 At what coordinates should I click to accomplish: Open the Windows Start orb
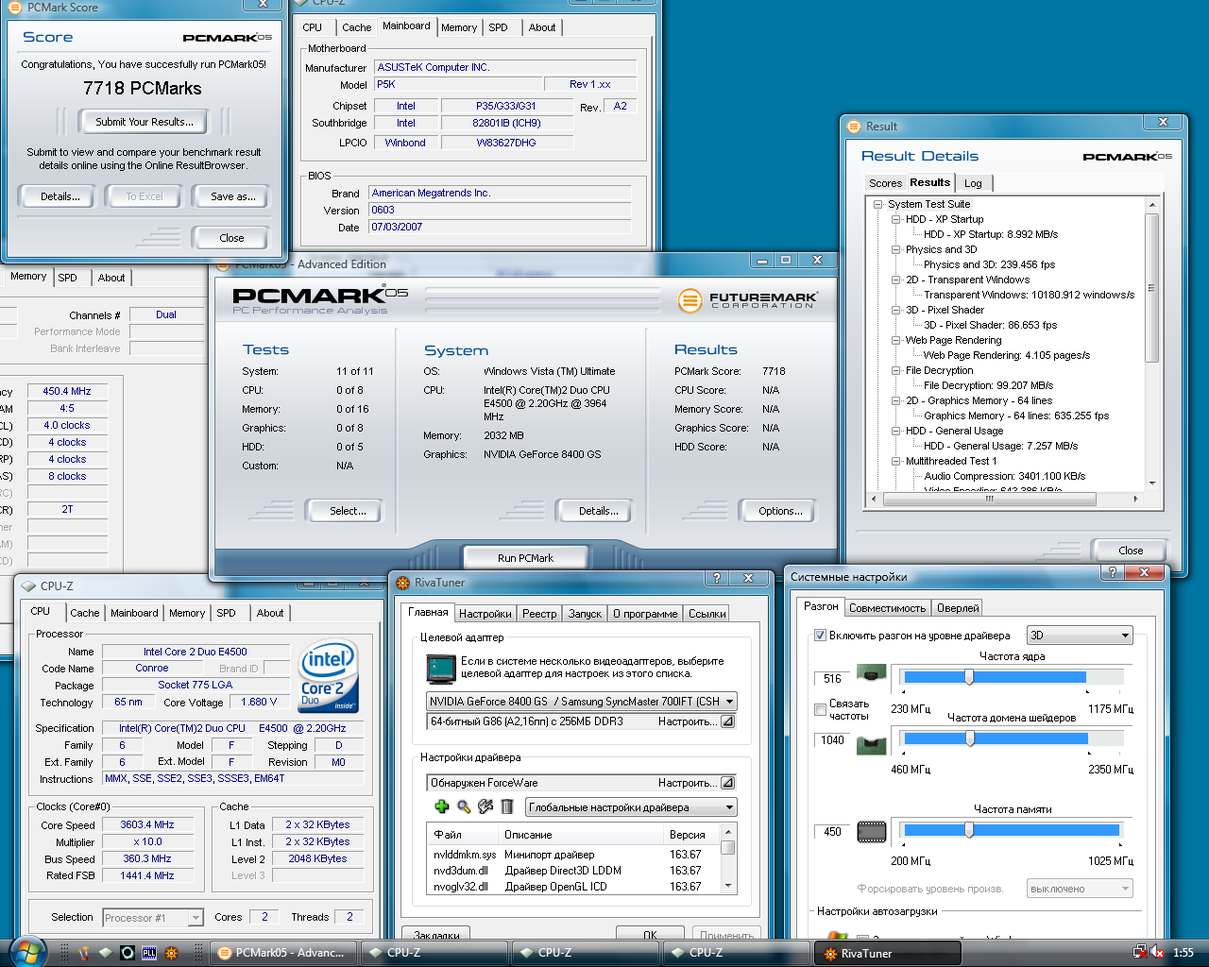pos(26,951)
